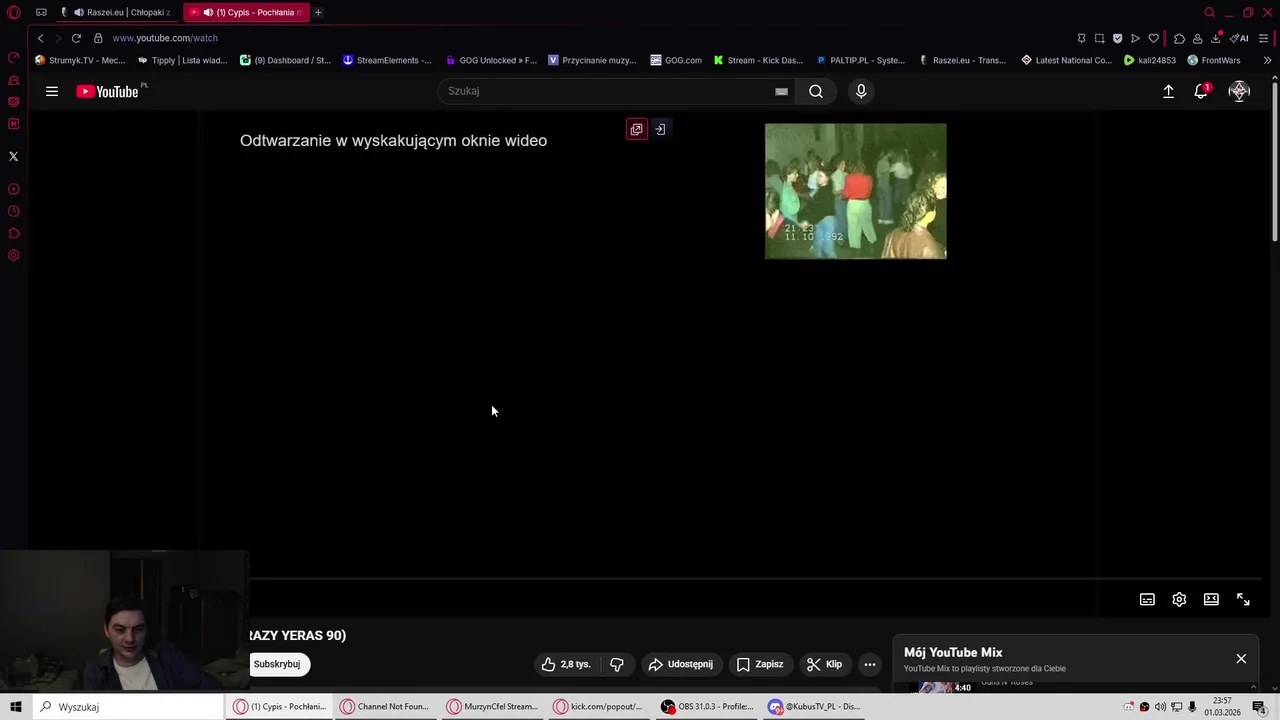Open the StreamElements bookmark

click(x=387, y=60)
